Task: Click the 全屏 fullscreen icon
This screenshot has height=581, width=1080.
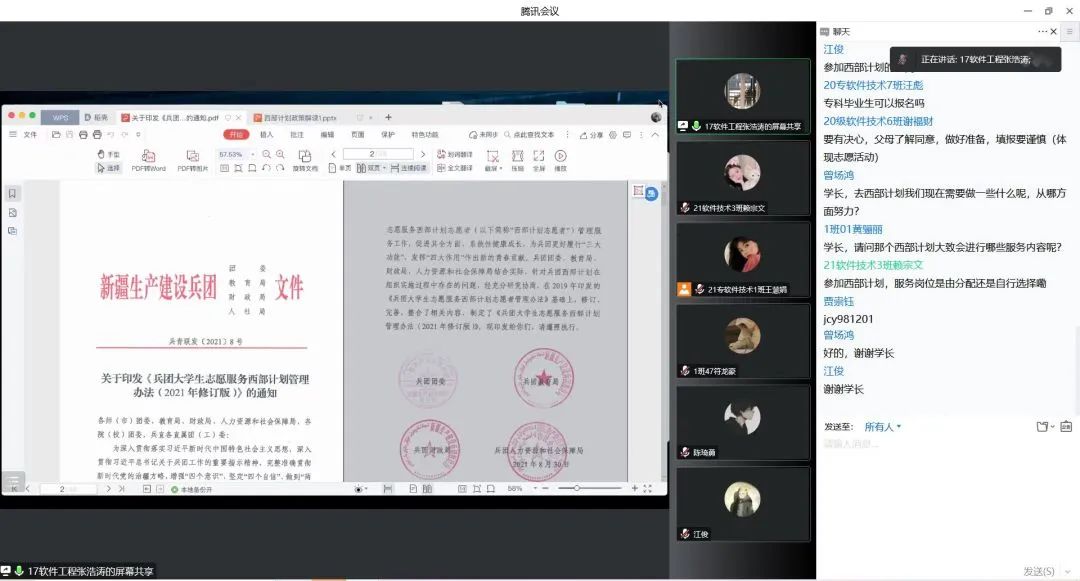Action: [539, 155]
